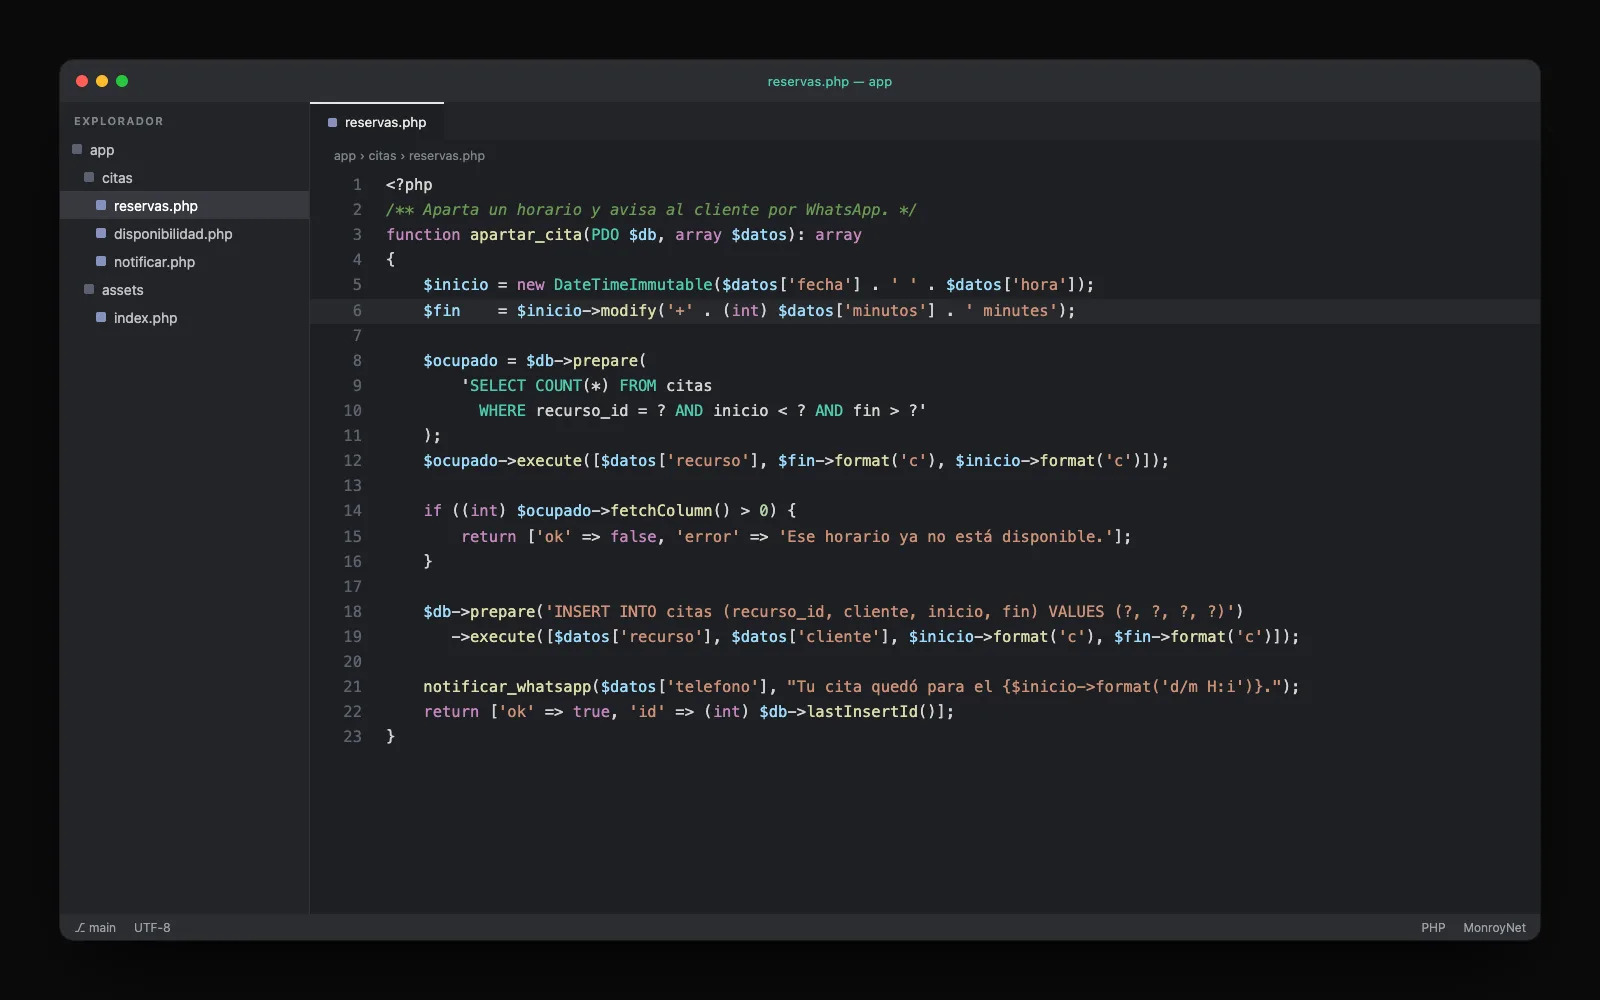This screenshot has height=1000, width=1600.
Task: Click the file icon beside disponibilidad.php
Action: tap(101, 233)
